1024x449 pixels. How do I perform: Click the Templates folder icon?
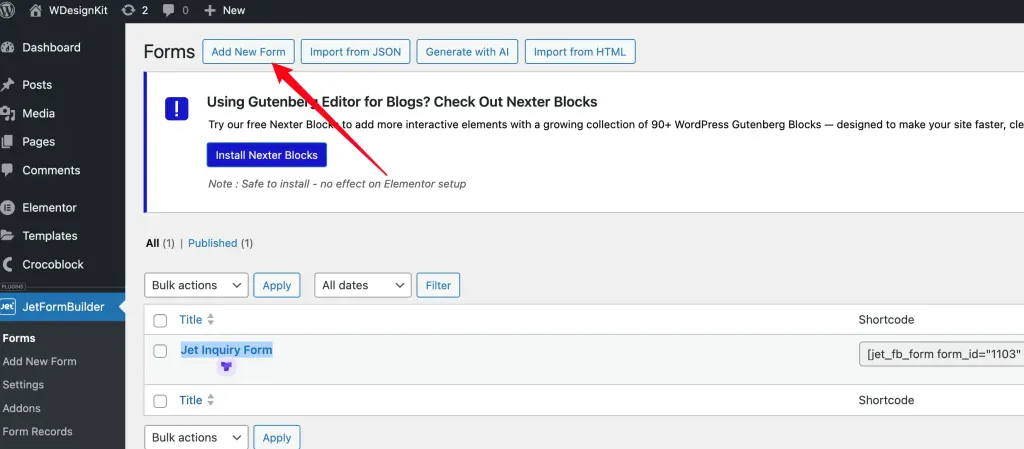click(7, 236)
